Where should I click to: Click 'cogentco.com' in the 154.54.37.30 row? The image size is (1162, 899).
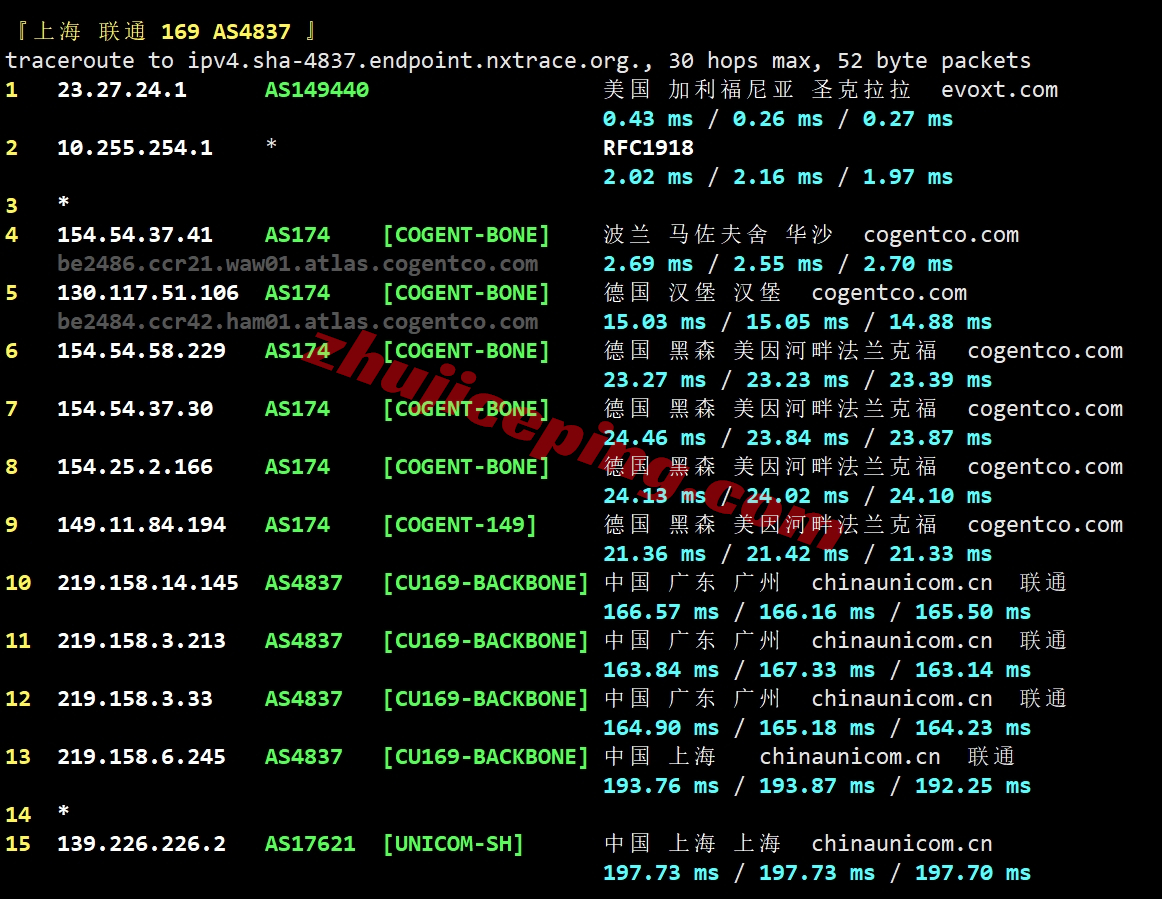(x=1046, y=409)
